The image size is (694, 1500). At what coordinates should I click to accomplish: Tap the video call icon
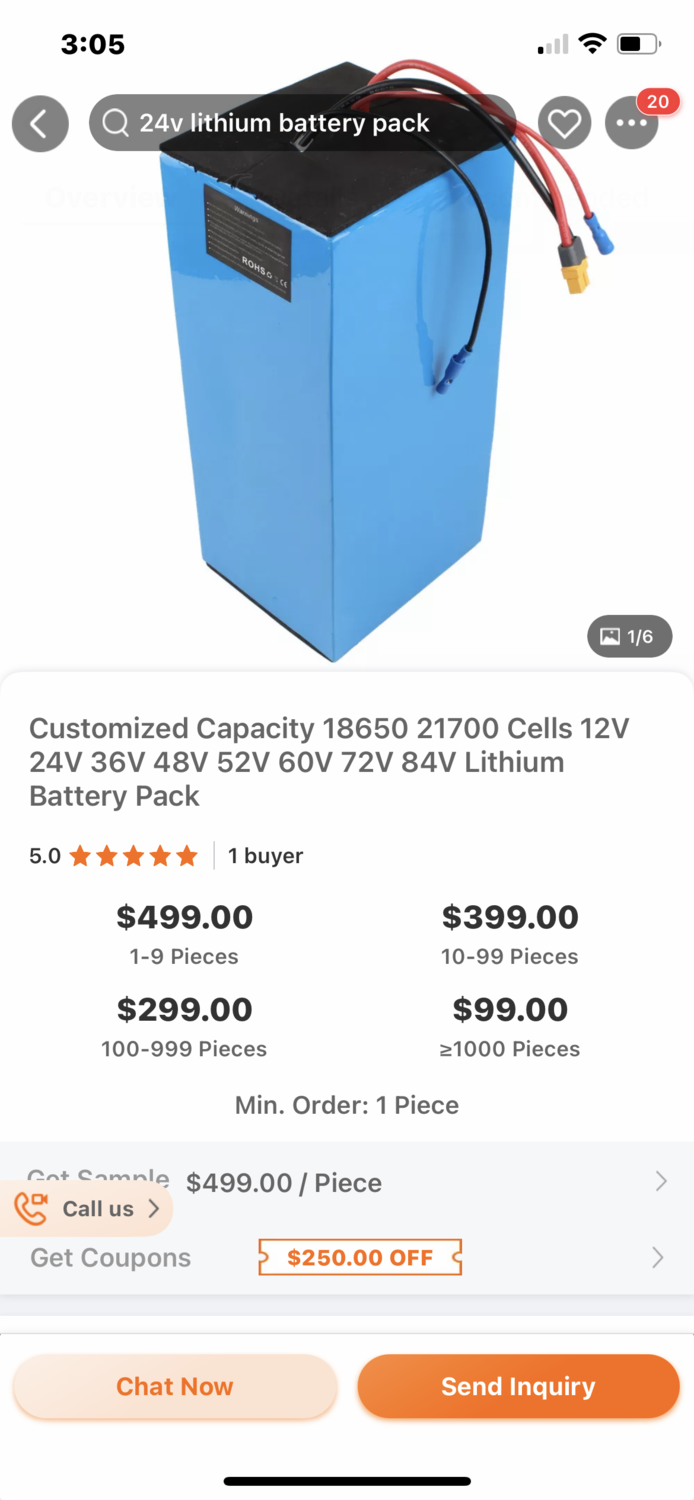pos(32,1208)
